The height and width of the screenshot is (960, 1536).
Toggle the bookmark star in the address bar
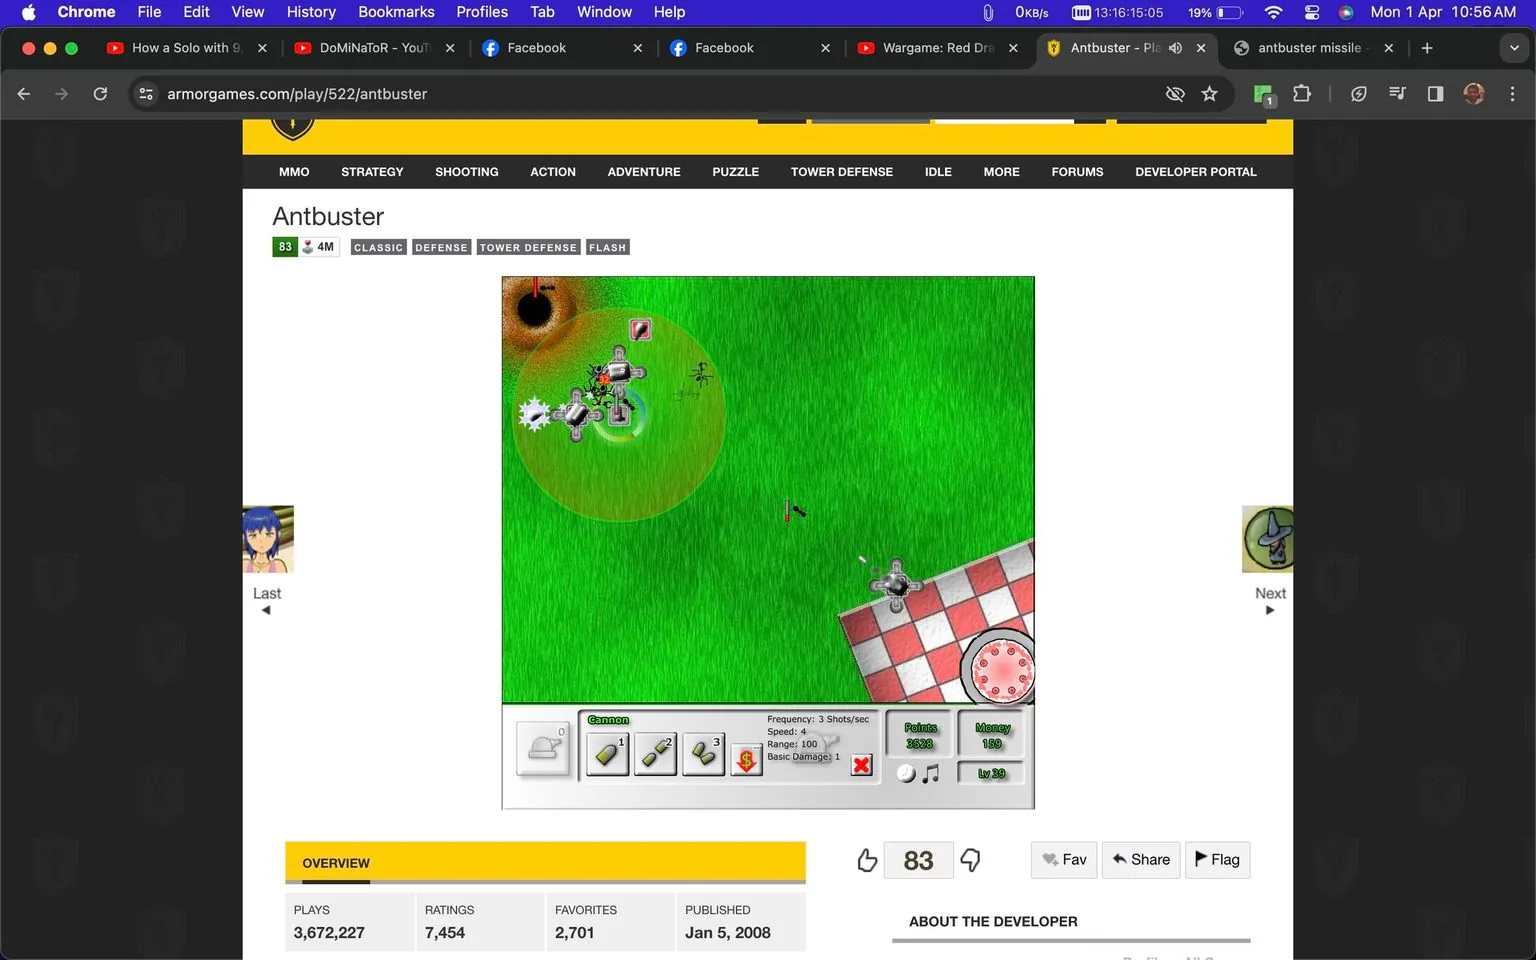(x=1210, y=93)
